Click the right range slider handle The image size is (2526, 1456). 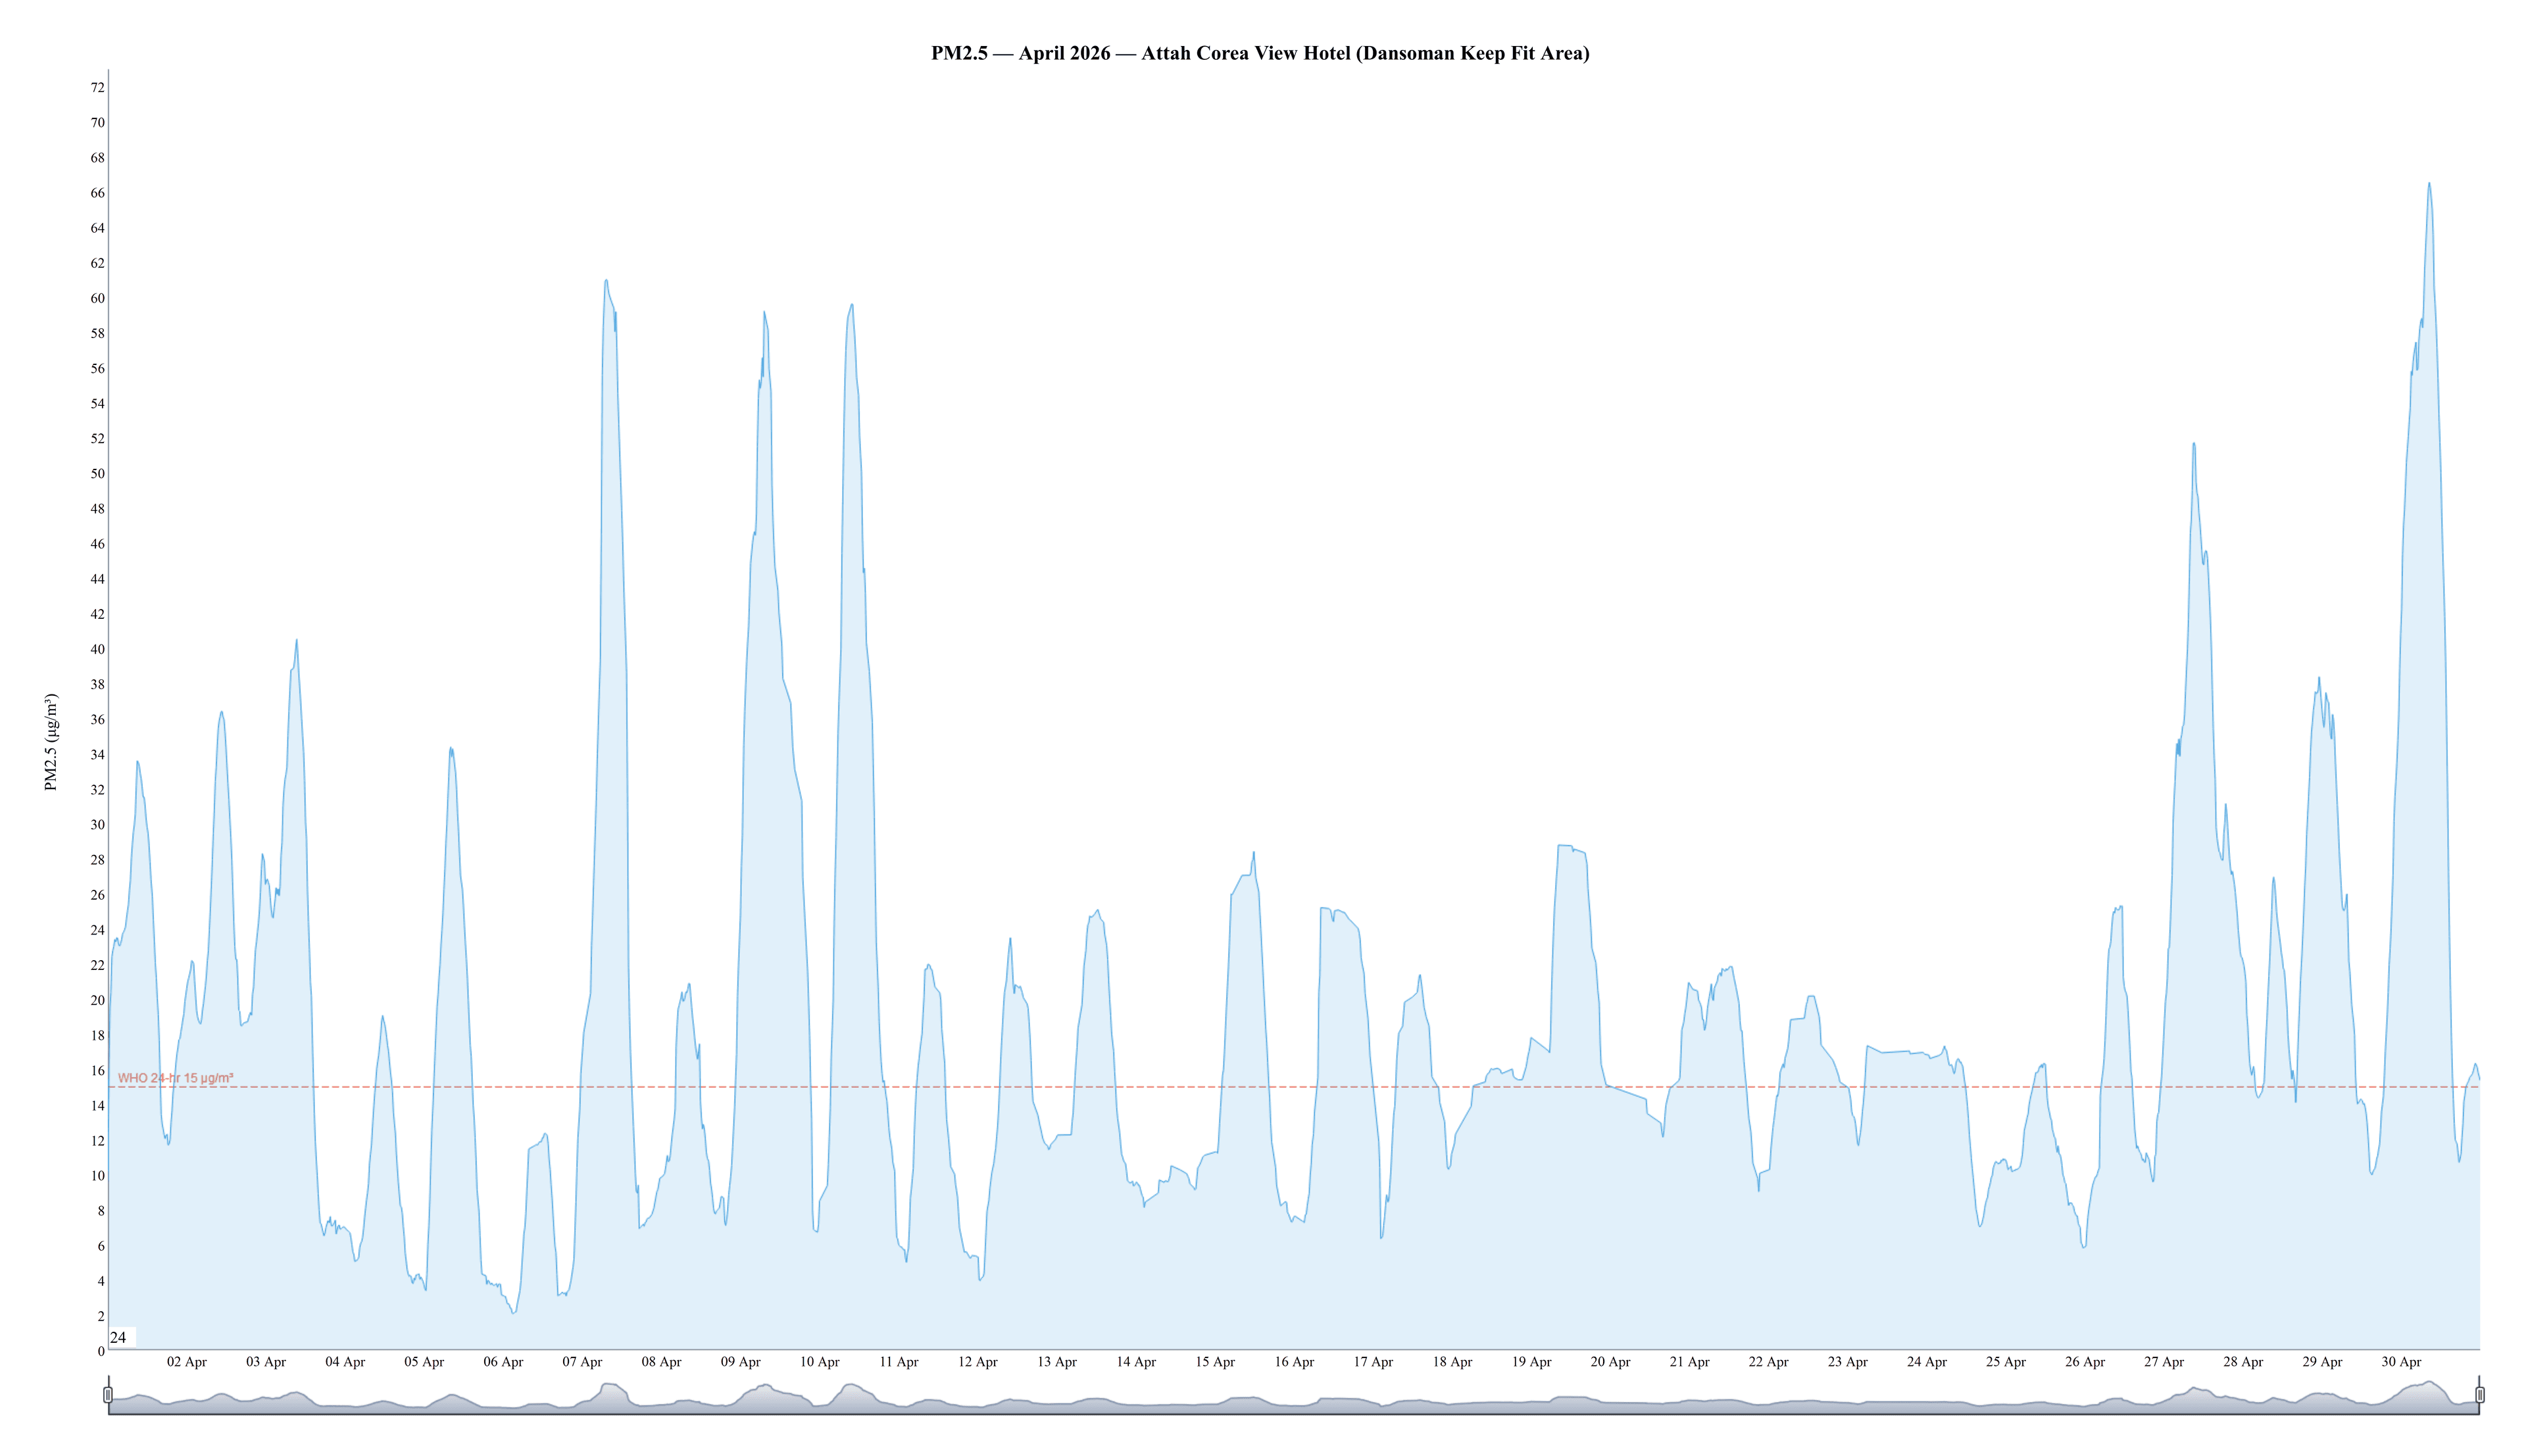[x=2479, y=1394]
